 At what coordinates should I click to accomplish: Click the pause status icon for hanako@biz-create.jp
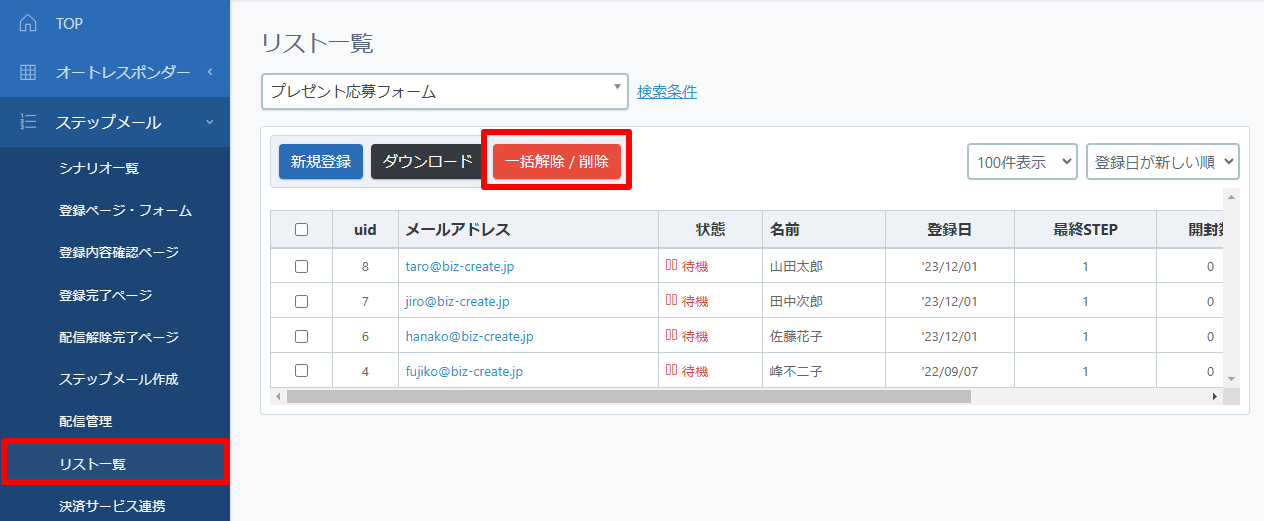(671, 336)
